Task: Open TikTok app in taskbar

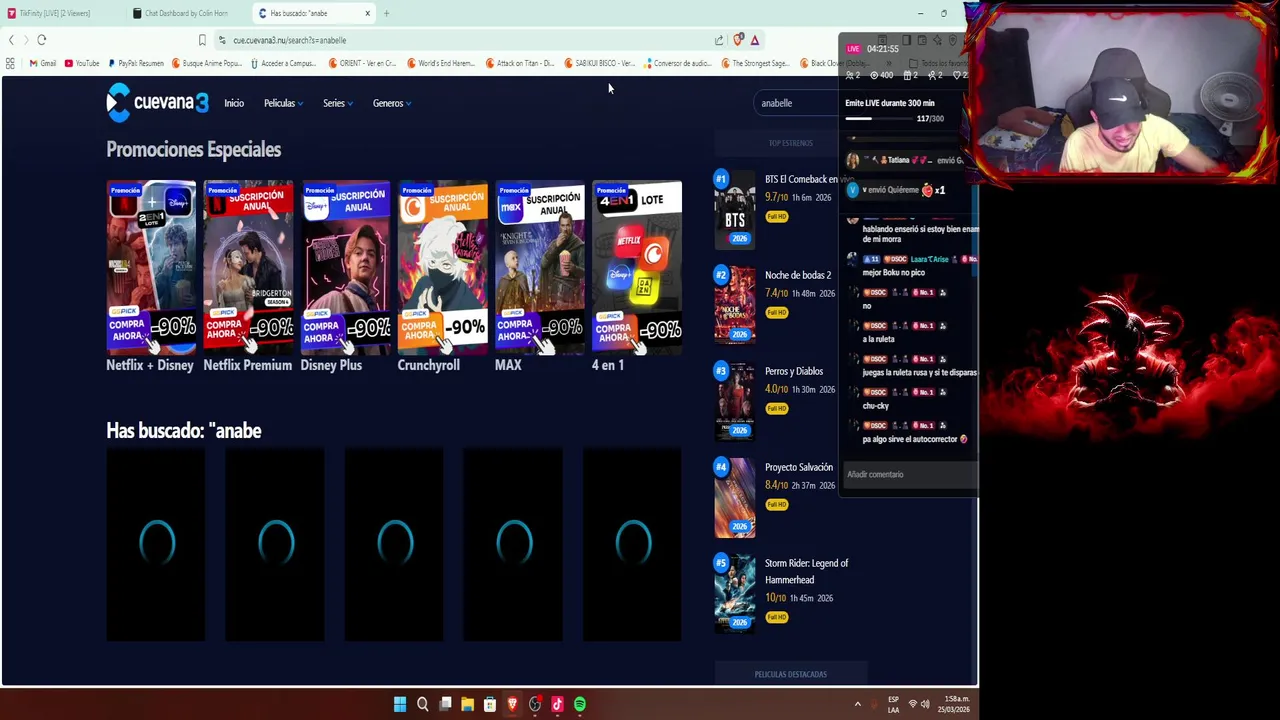Action: tap(557, 704)
